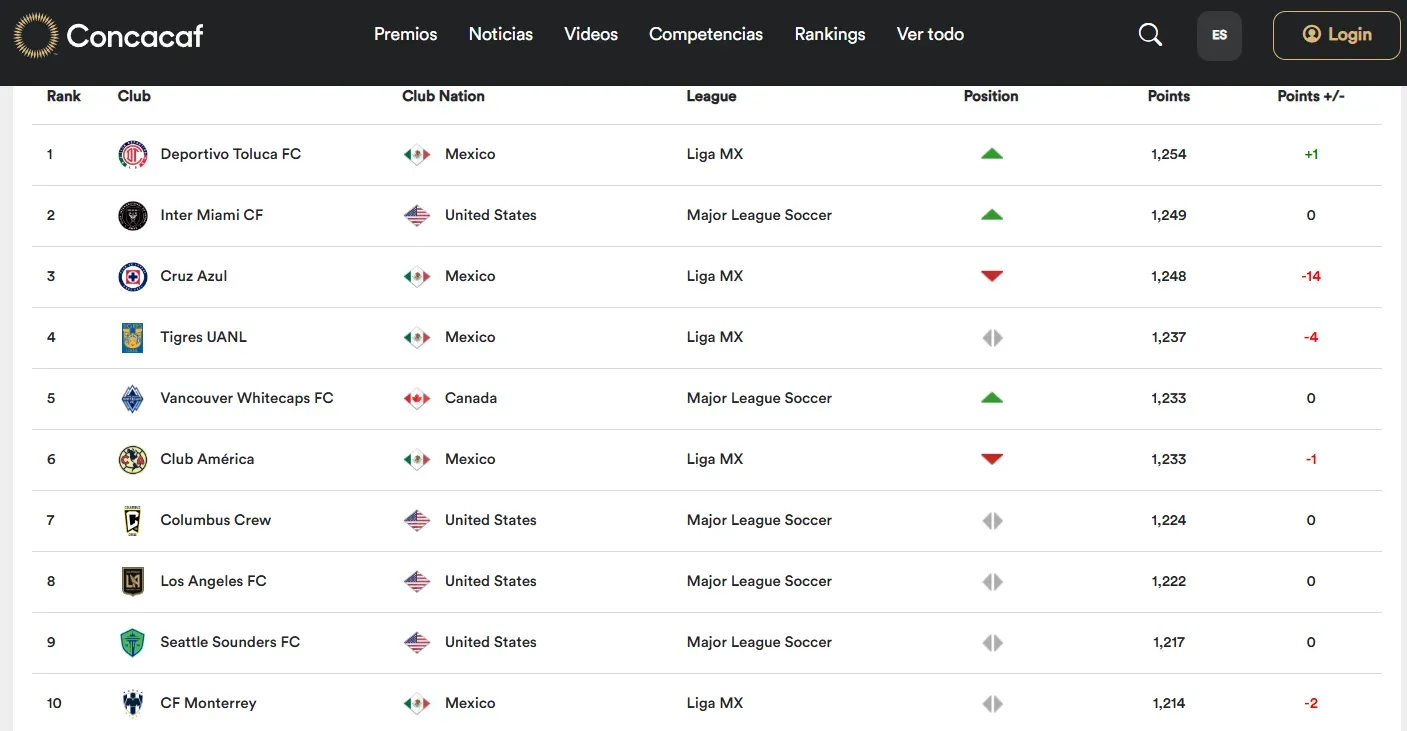Open the Rankings menu item
1407x731 pixels.
tap(830, 34)
